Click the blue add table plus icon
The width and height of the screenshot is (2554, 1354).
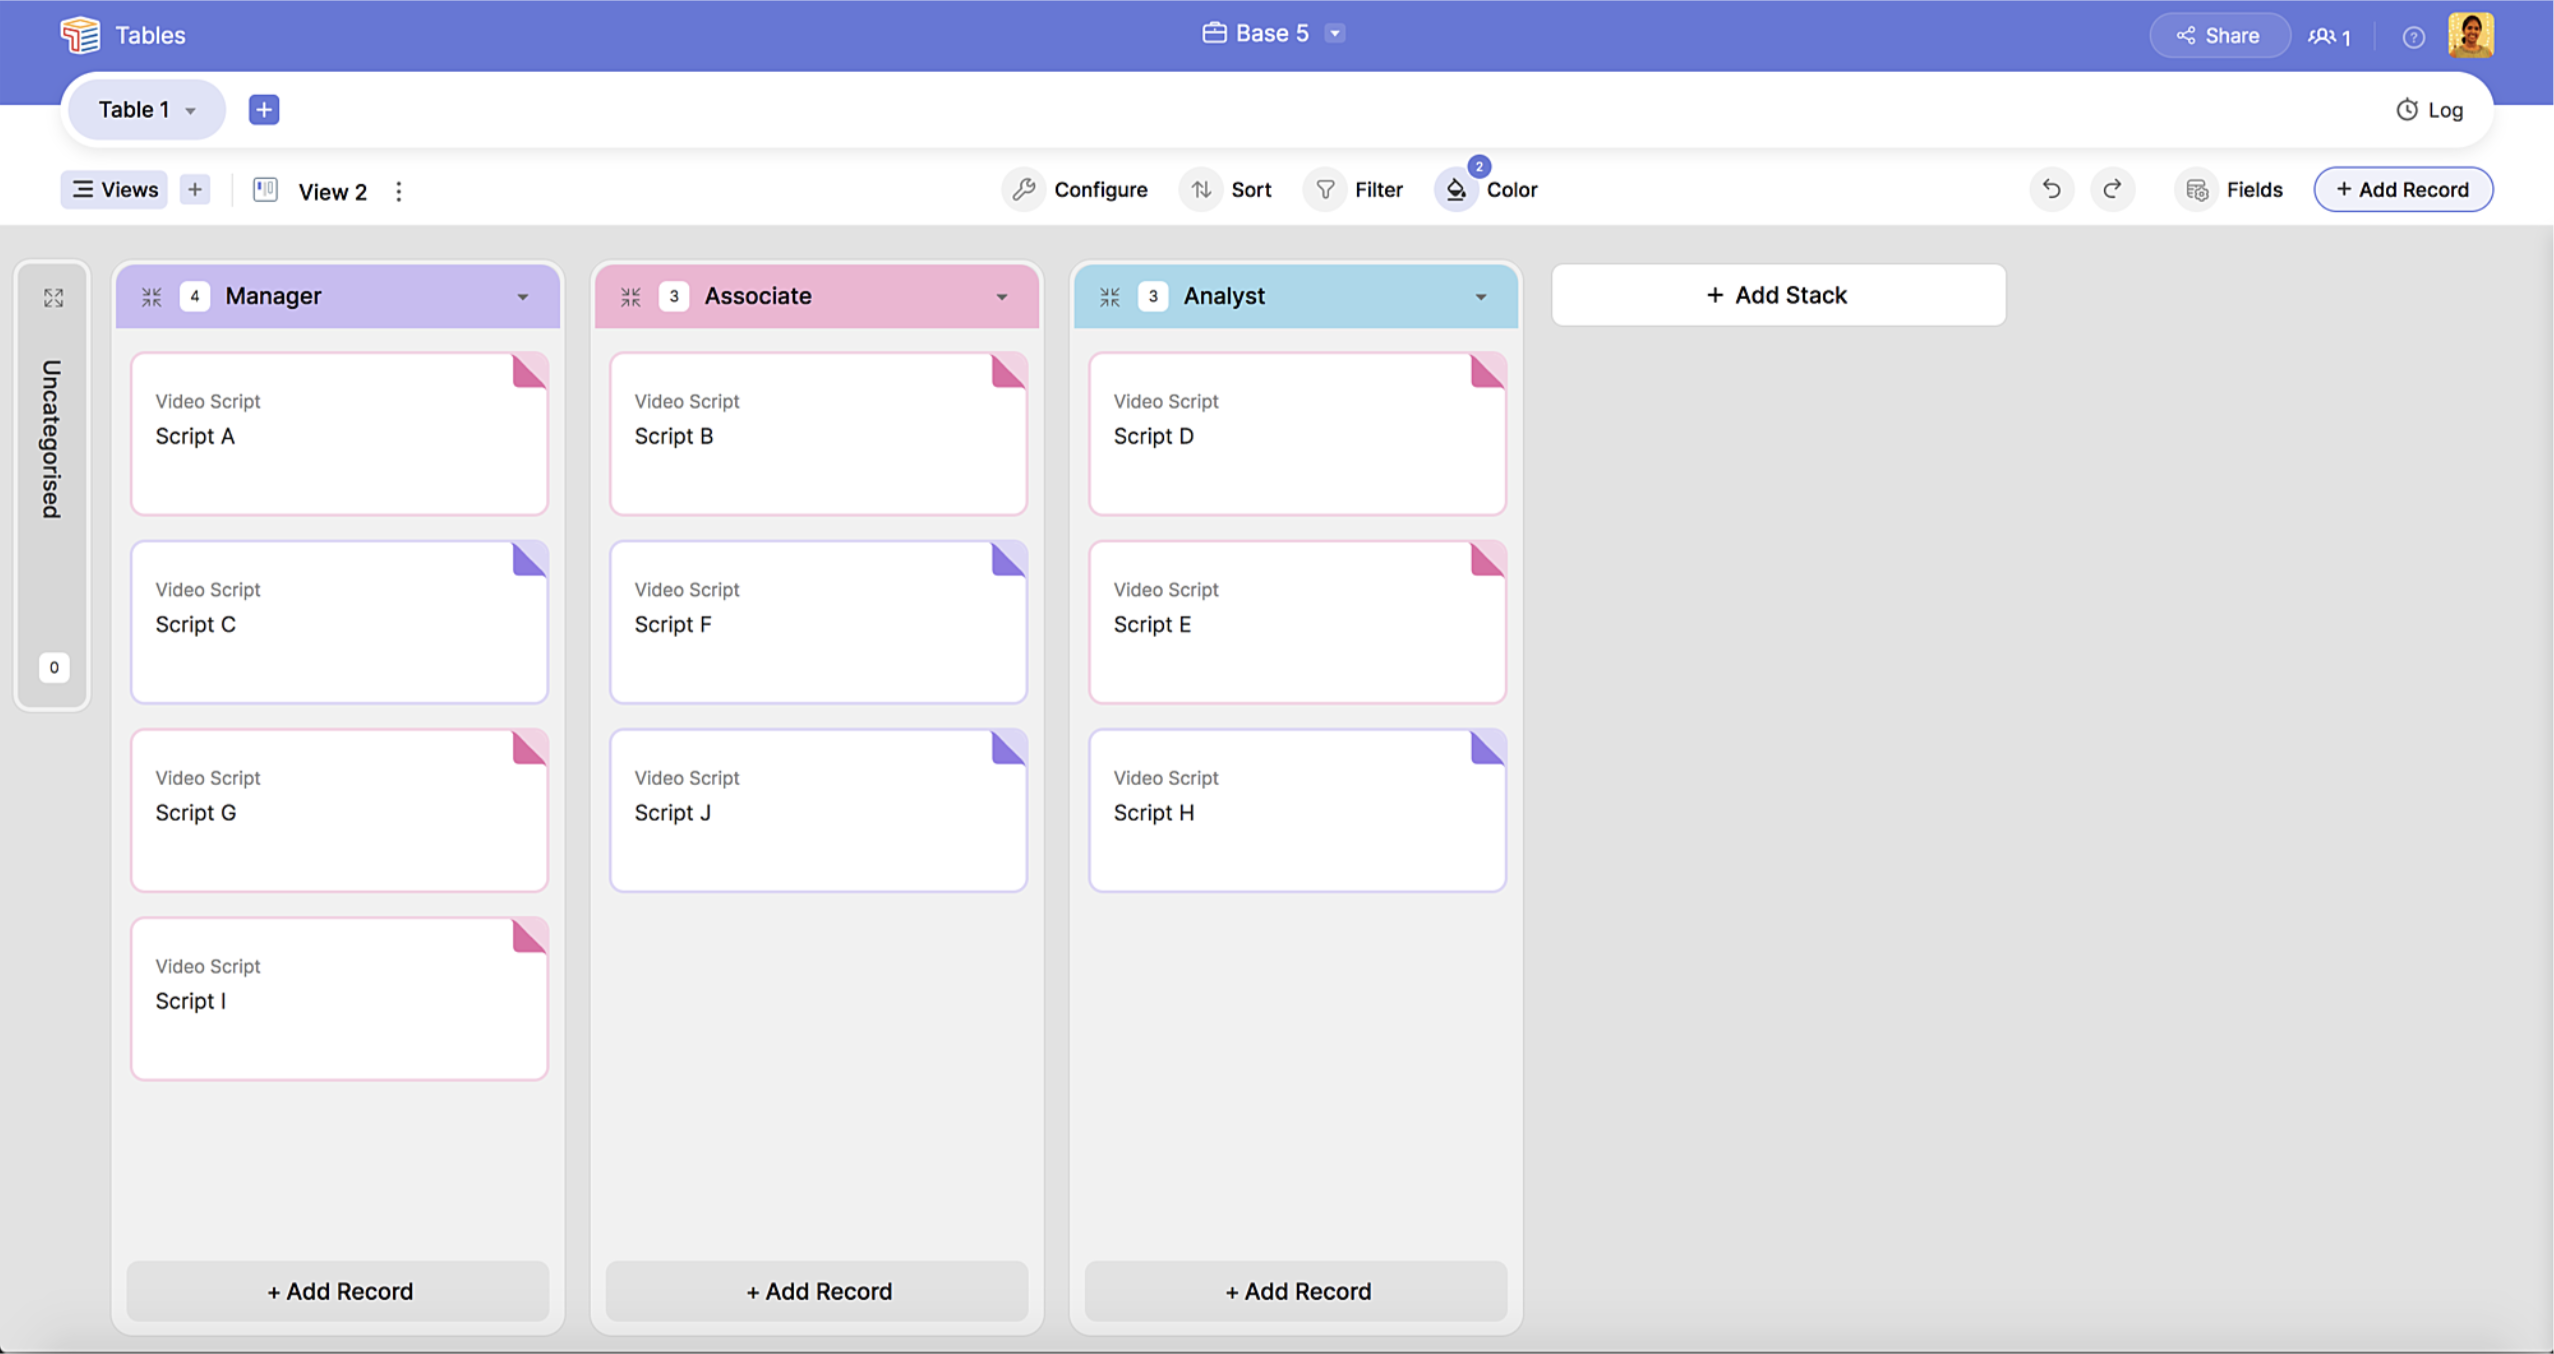(x=264, y=109)
